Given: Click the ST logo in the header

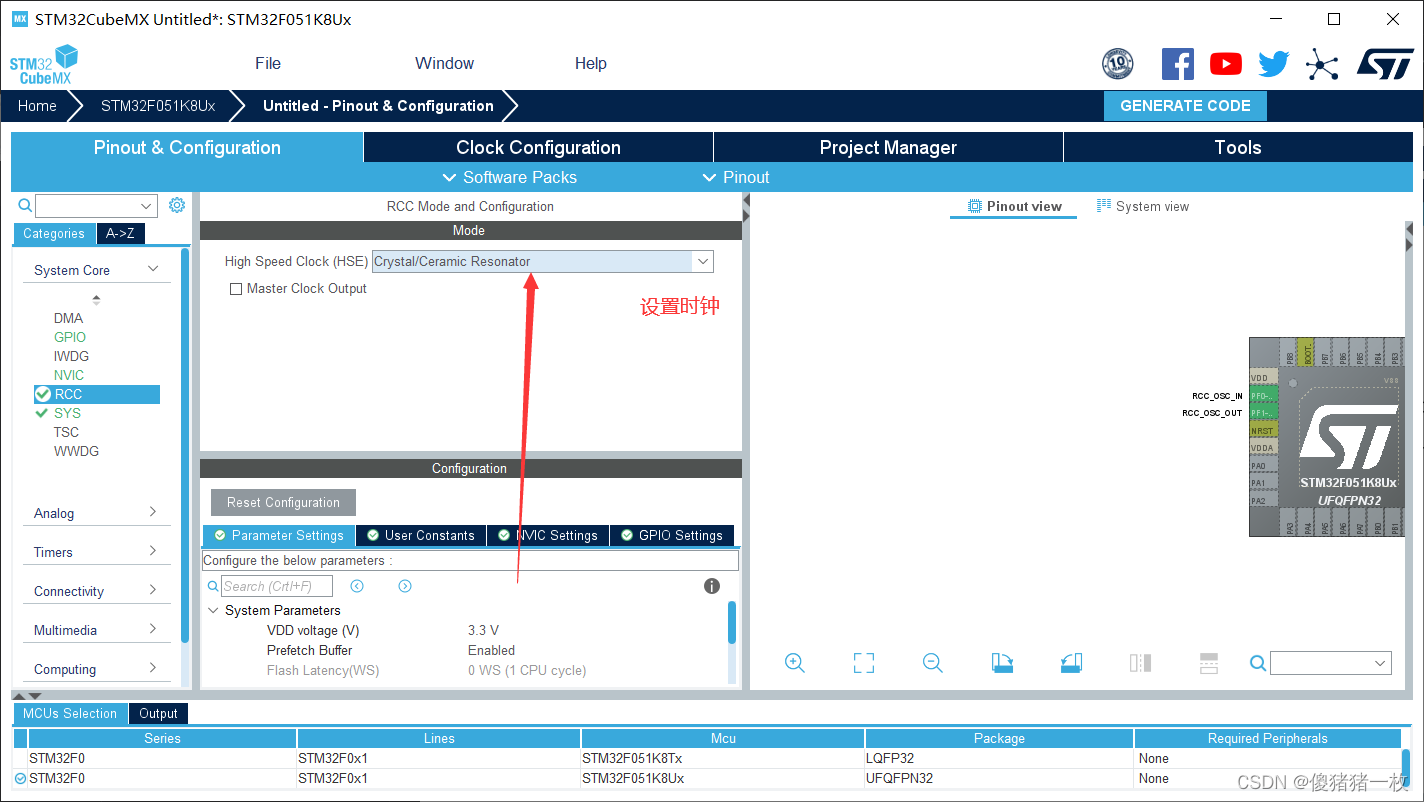Looking at the screenshot, I should pyautogui.click(x=1385, y=63).
